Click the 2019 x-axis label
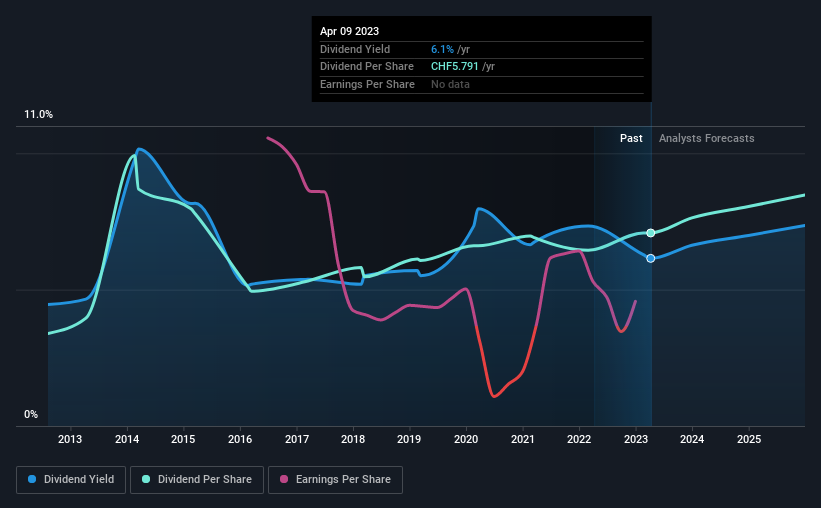 pos(409,439)
